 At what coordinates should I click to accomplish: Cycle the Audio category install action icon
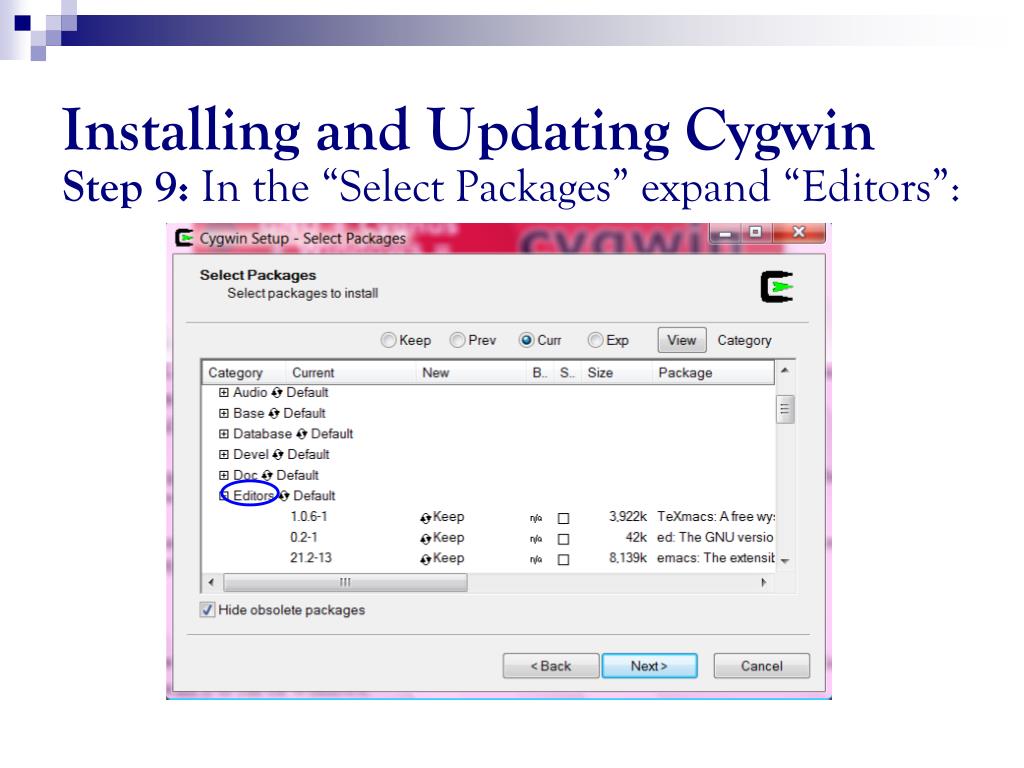click(277, 392)
